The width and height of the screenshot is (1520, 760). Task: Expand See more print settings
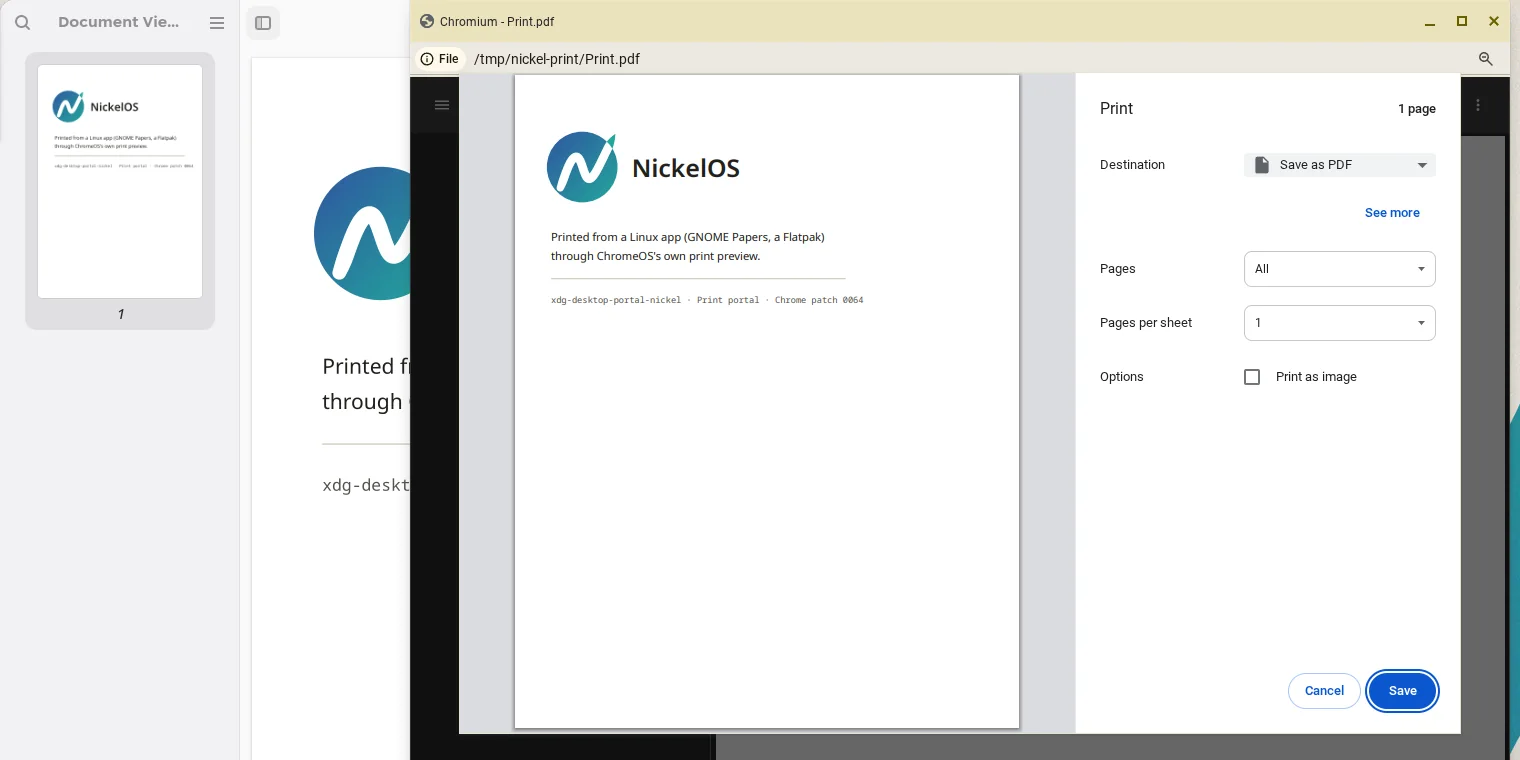(x=1392, y=213)
